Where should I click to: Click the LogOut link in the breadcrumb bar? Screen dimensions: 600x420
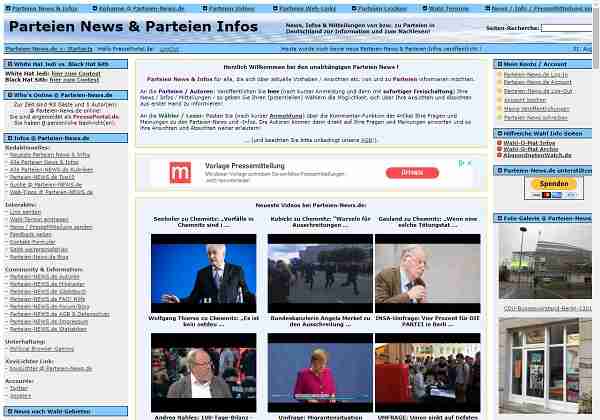coord(169,49)
